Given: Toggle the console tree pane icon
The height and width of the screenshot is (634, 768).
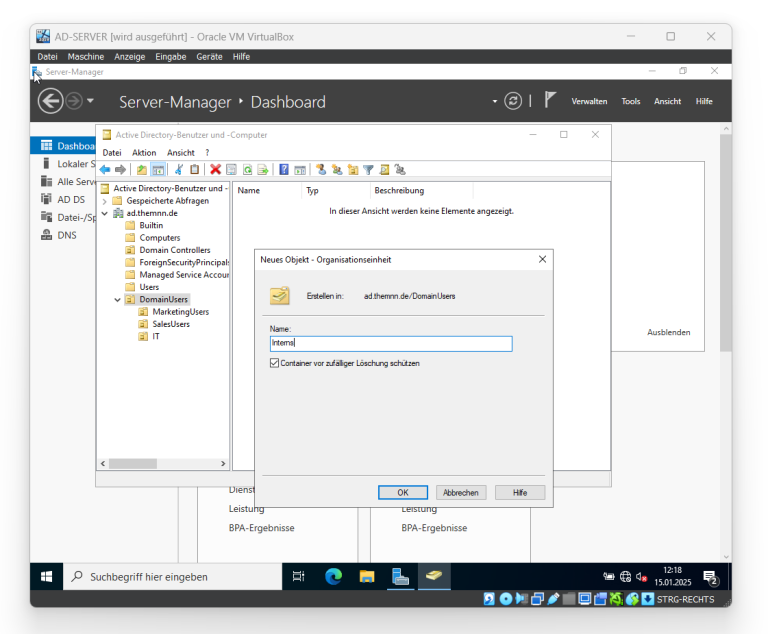Looking at the screenshot, I should coord(158,170).
